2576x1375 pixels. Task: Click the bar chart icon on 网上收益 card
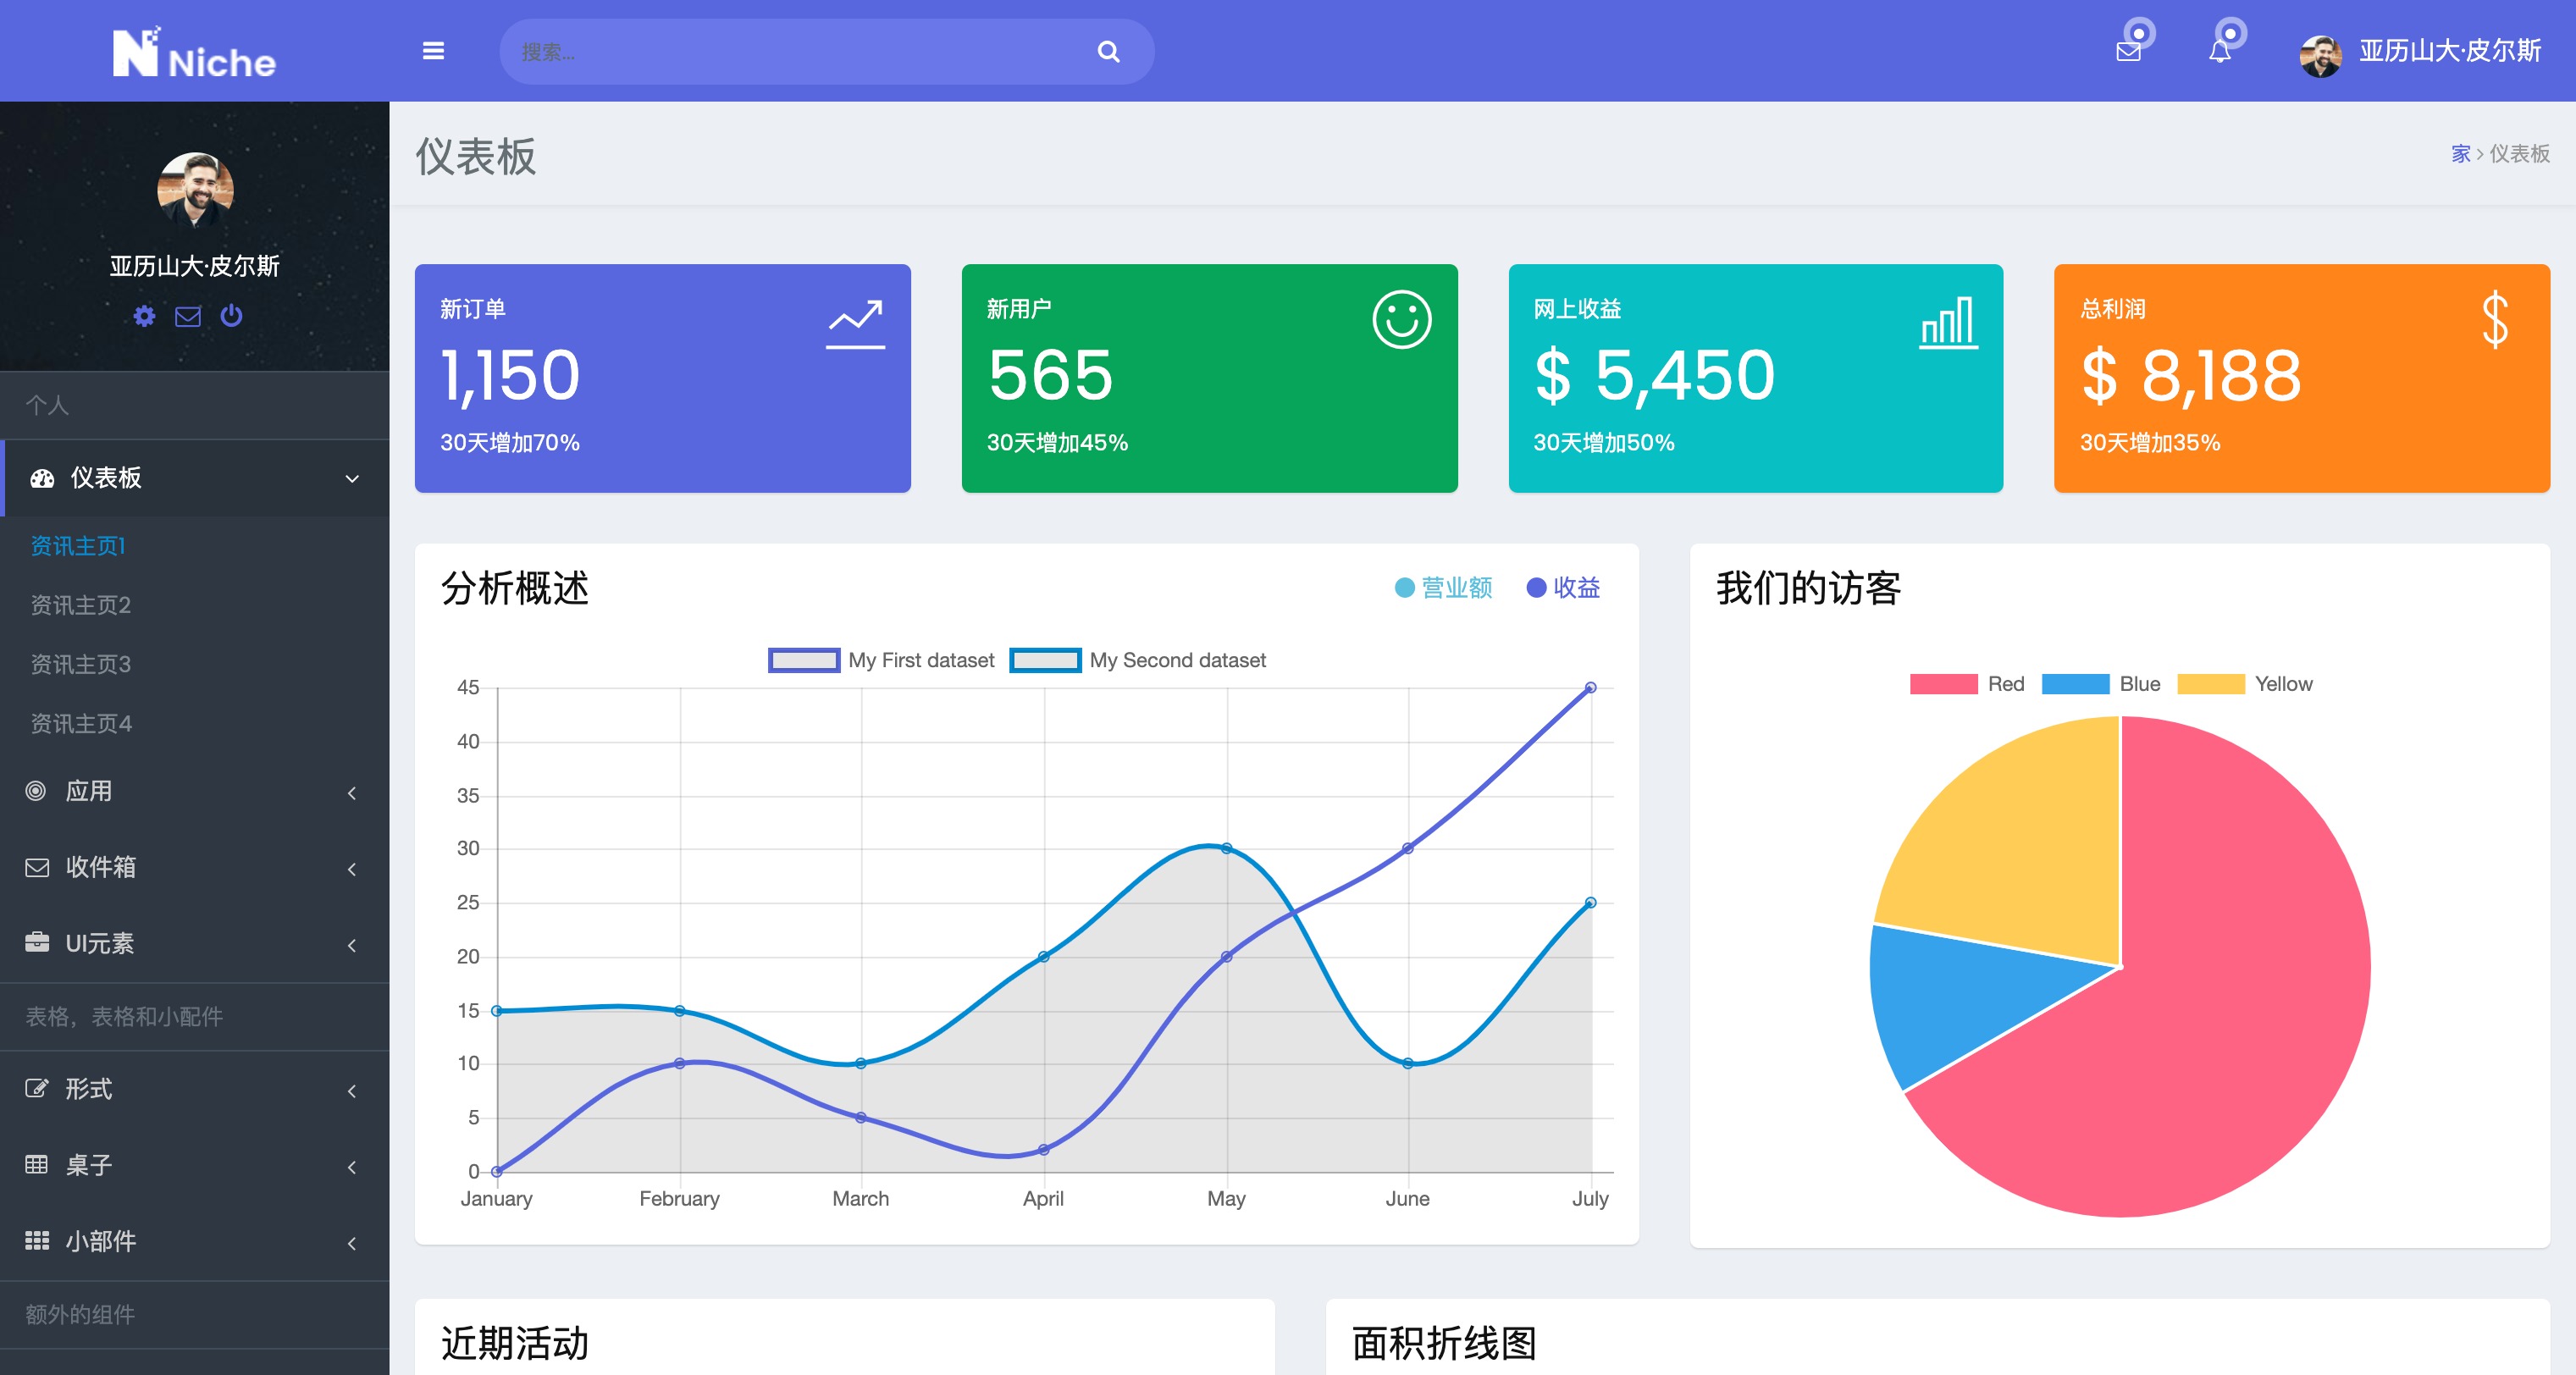[1948, 322]
